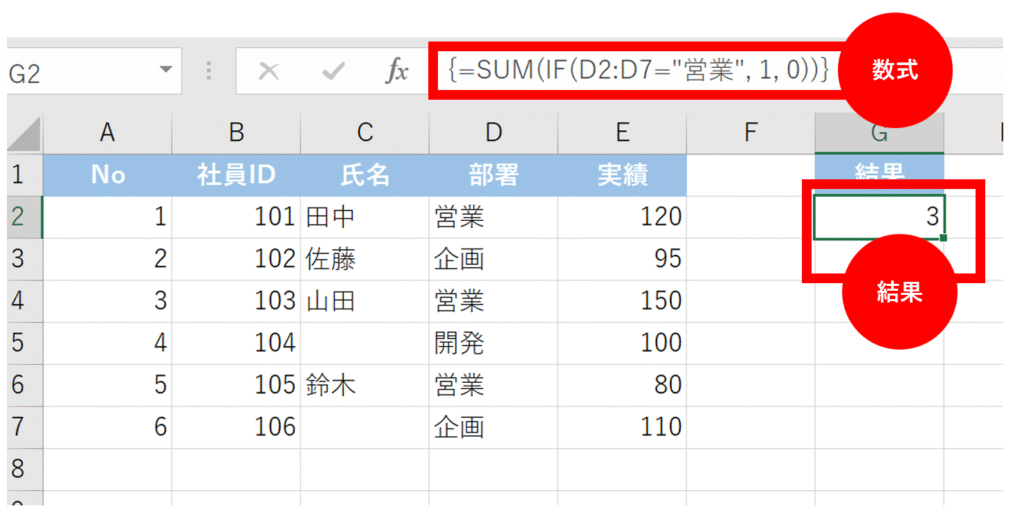The height and width of the screenshot is (522, 1024).
Task: Select column A header
Action: [x=107, y=132]
